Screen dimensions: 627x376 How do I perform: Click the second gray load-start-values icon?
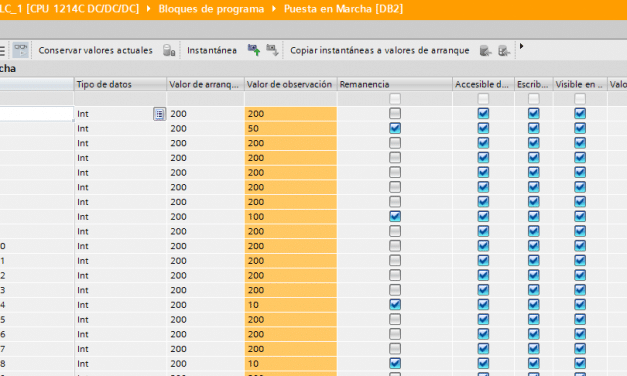(504, 51)
